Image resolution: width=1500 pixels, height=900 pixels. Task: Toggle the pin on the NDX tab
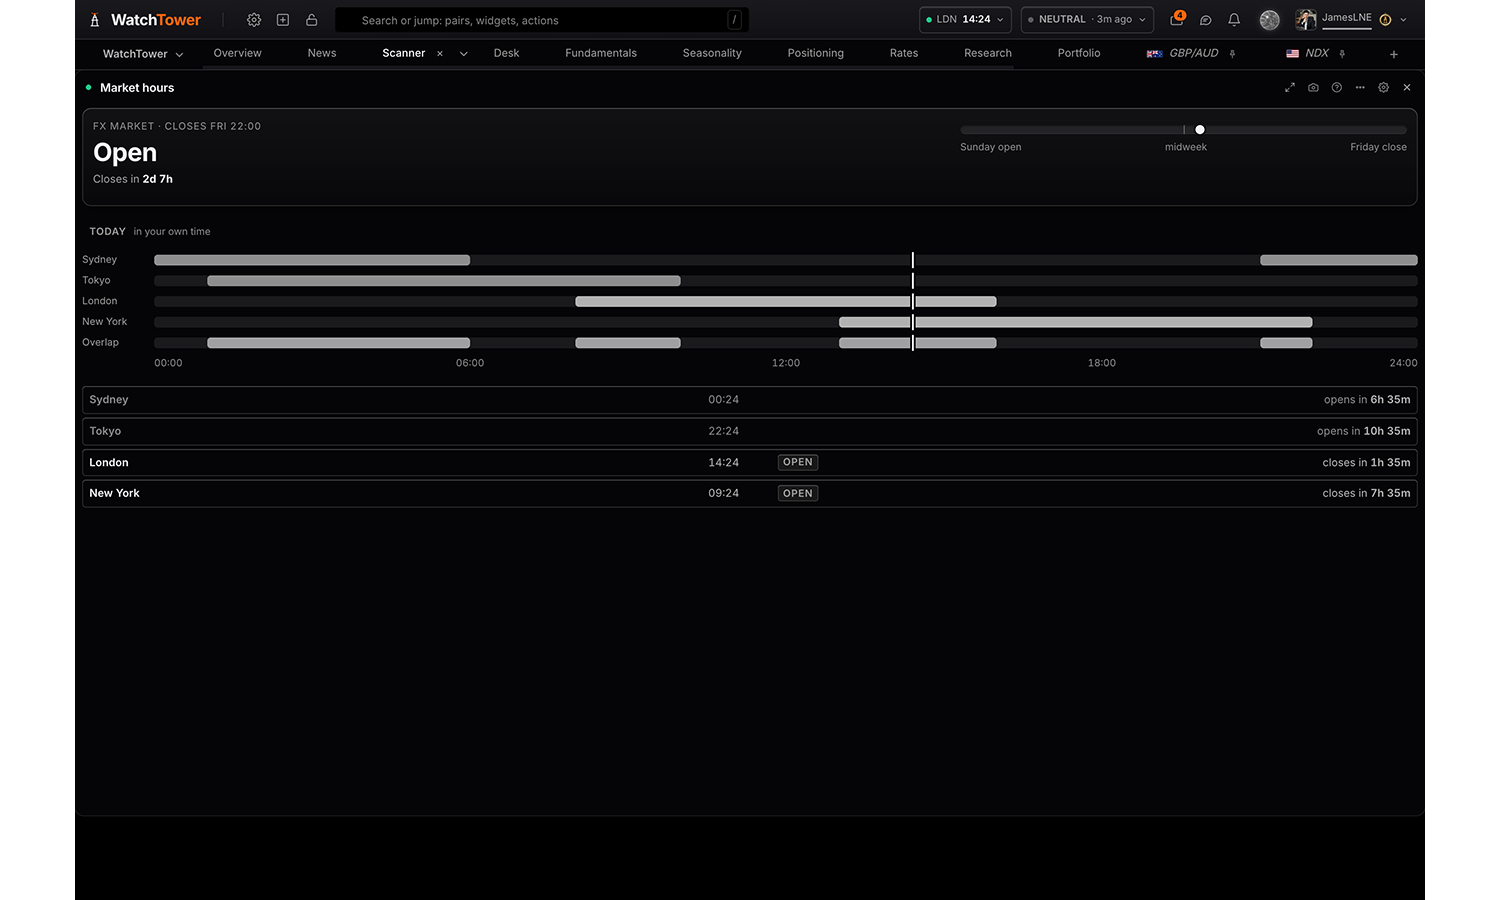1343,54
